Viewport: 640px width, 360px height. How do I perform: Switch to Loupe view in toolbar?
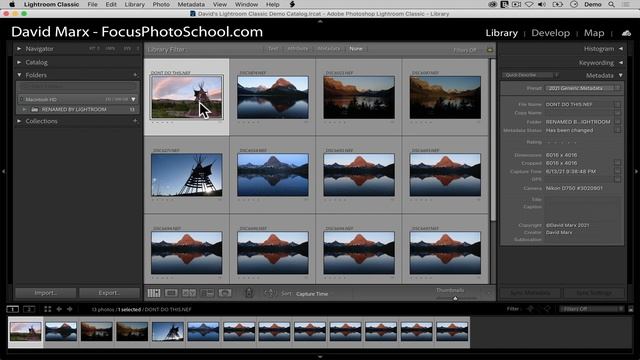[x=171, y=293]
